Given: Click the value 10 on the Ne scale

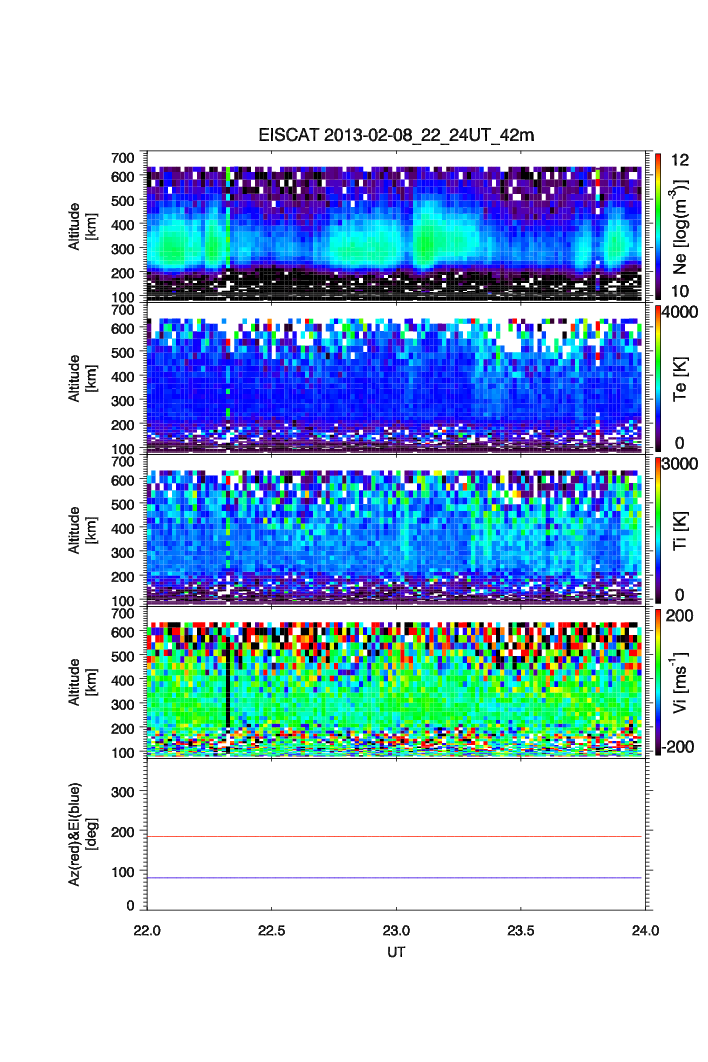Looking at the screenshot, I should coord(680,291).
